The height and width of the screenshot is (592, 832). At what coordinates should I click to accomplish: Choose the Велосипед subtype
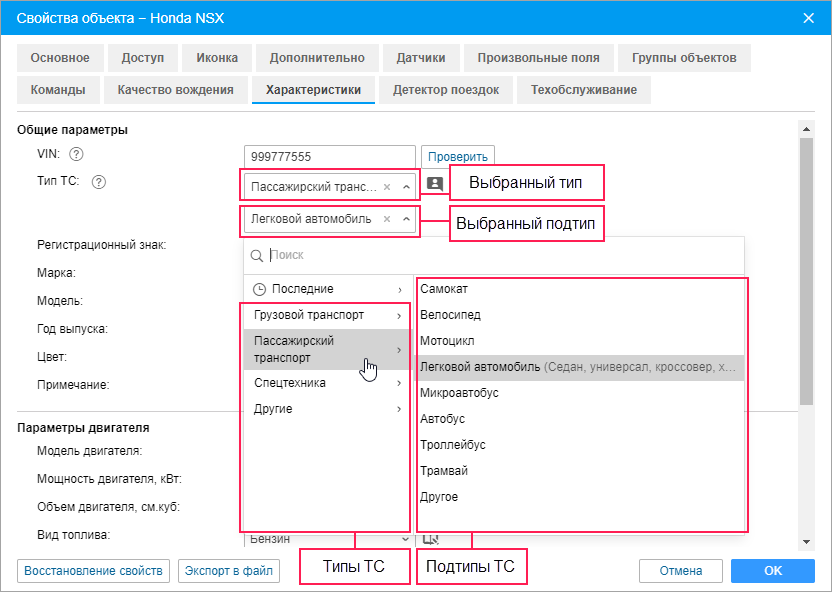580,315
